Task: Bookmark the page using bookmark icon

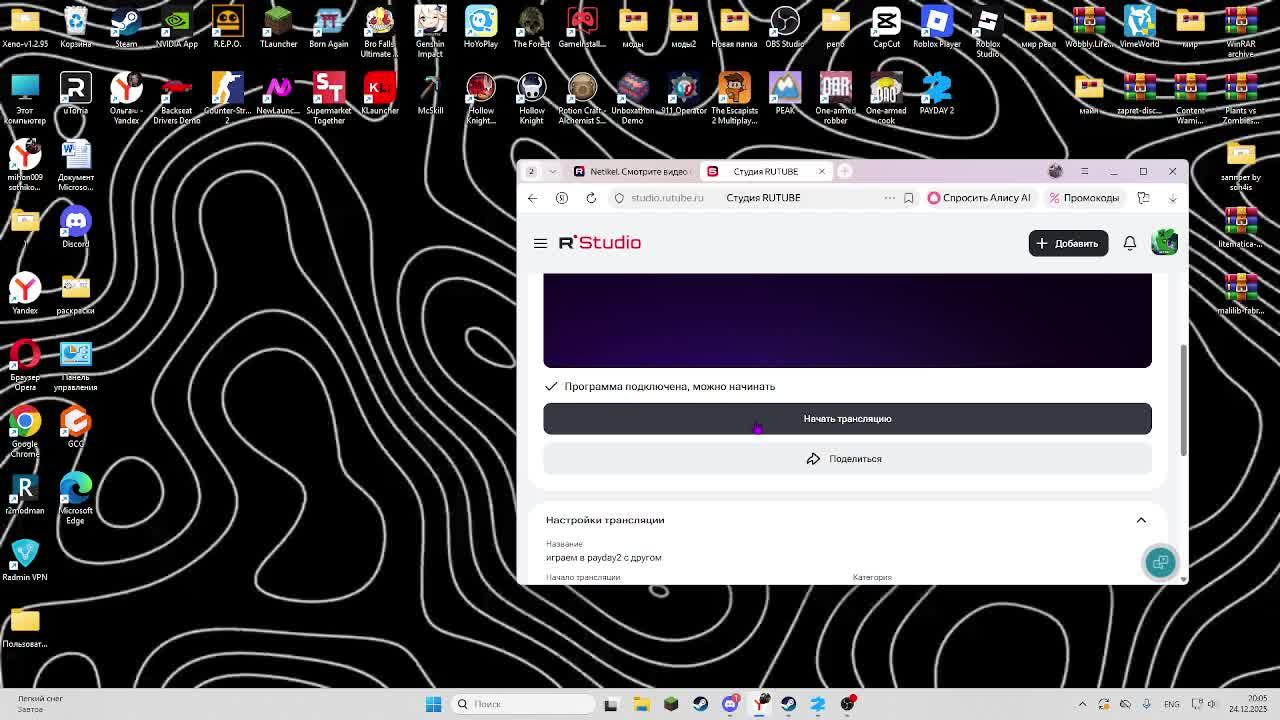Action: [x=908, y=198]
